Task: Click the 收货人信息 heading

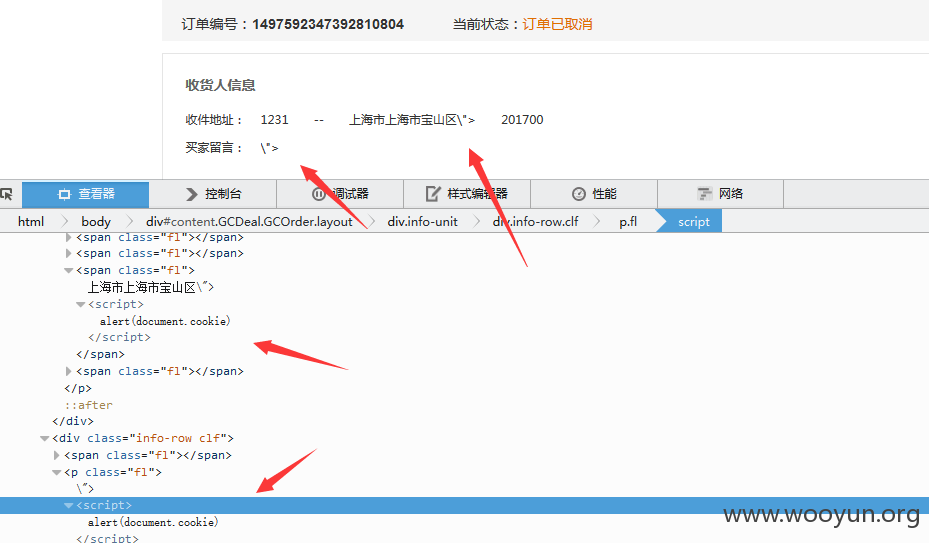Action: click(220, 85)
